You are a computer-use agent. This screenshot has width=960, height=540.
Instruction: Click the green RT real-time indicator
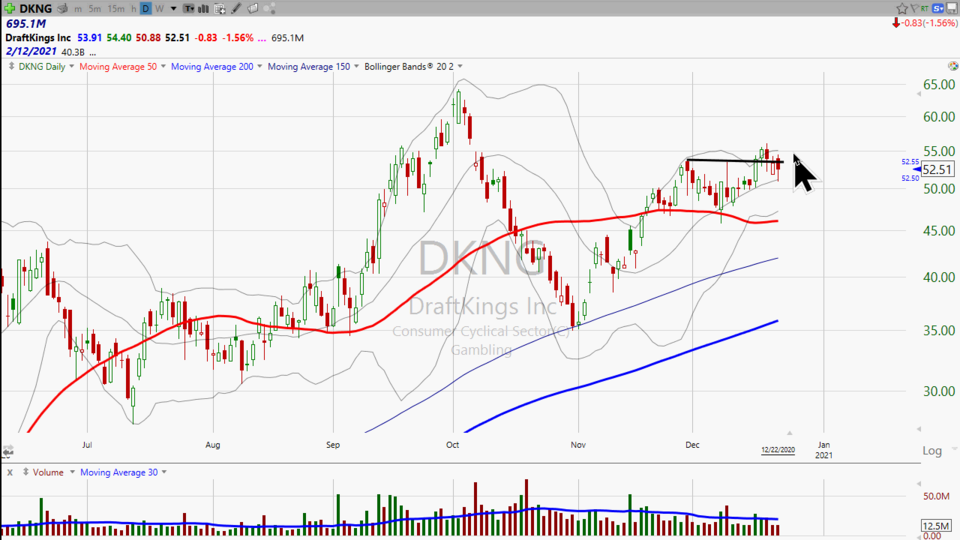click(924, 8)
